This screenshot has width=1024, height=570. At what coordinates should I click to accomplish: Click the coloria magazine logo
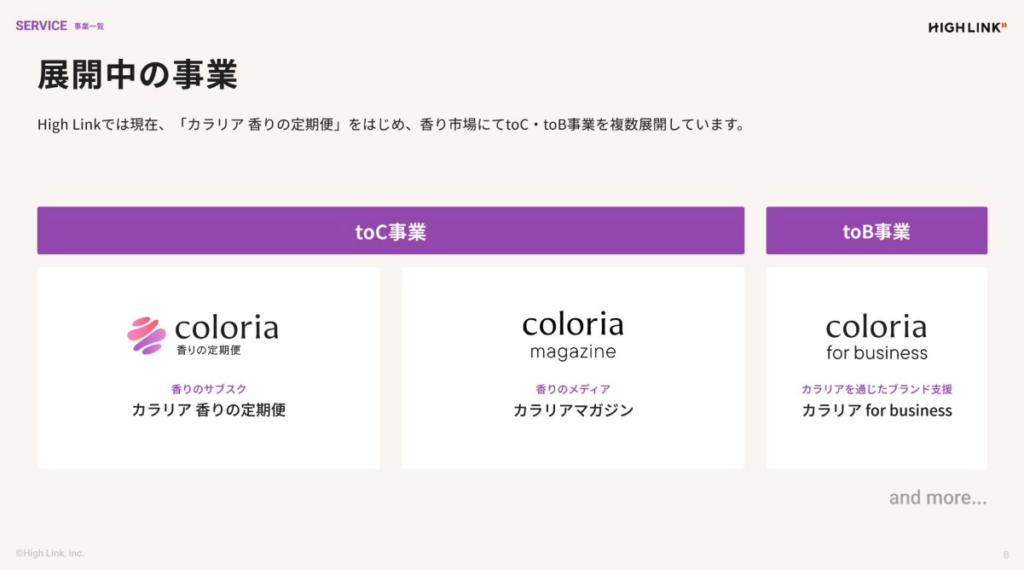tap(572, 336)
